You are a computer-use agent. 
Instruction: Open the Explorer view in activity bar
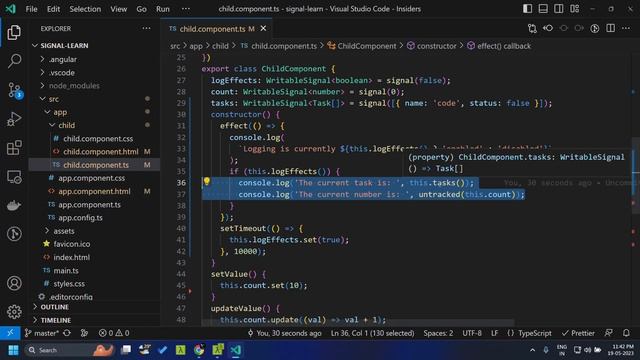point(14,32)
